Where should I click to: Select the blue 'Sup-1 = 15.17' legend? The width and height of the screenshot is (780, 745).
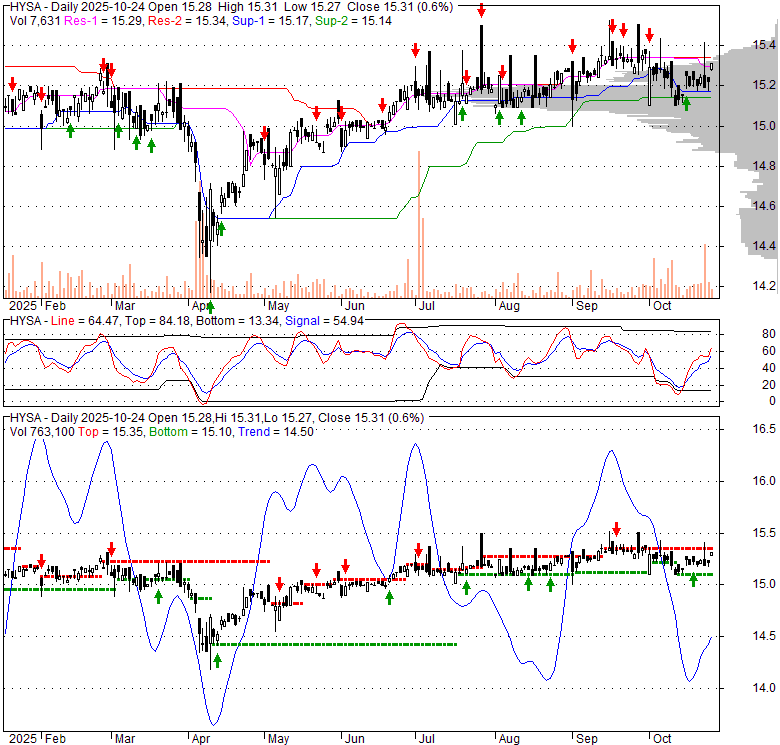(x=271, y=21)
